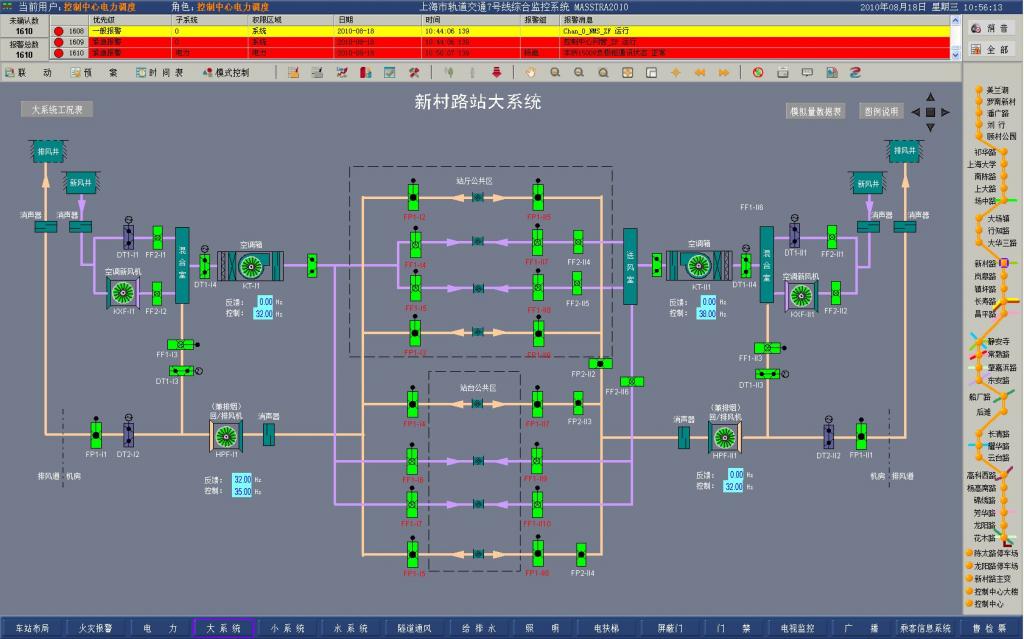Click the KXF-I1 fresh air fan

click(x=125, y=292)
